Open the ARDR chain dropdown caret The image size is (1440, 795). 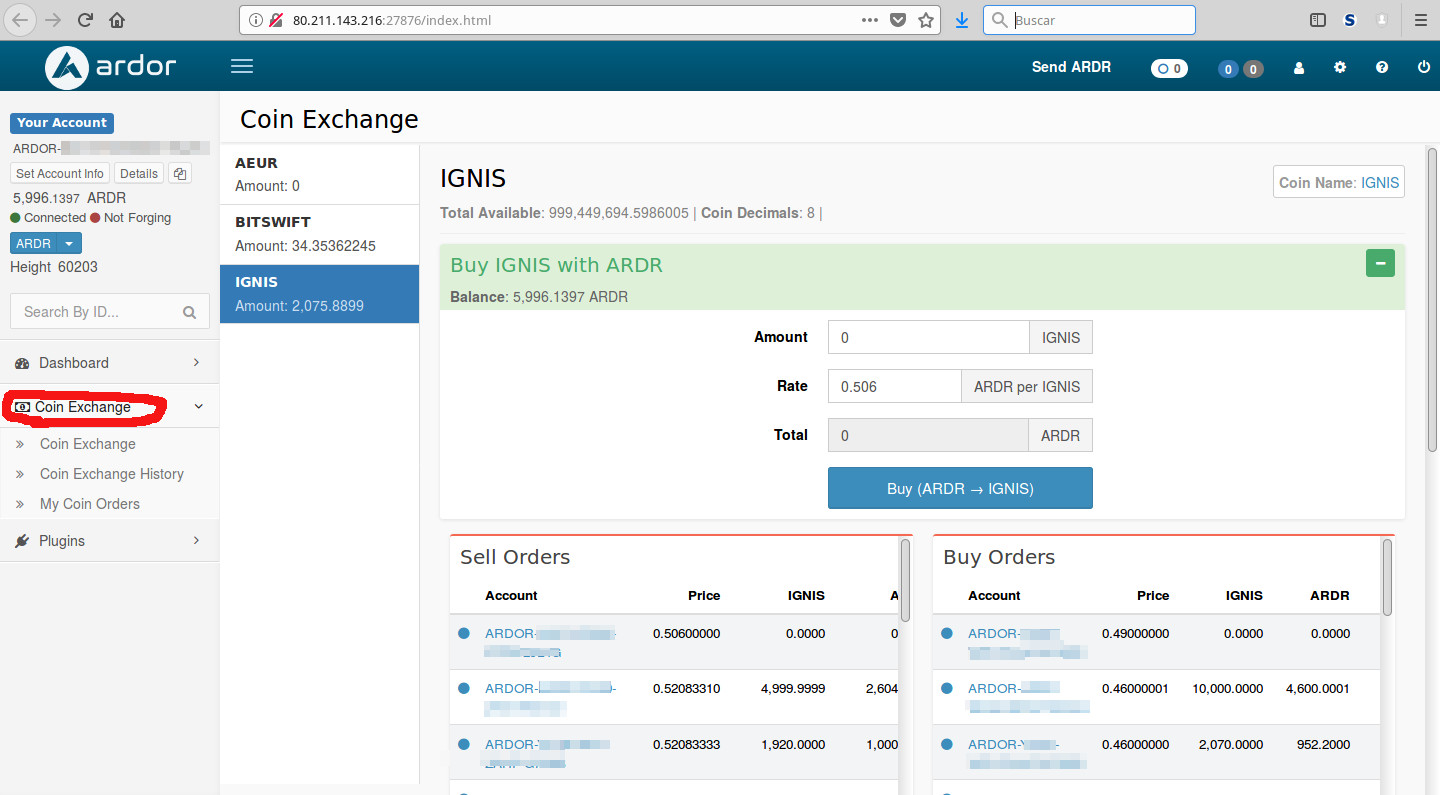pos(69,244)
